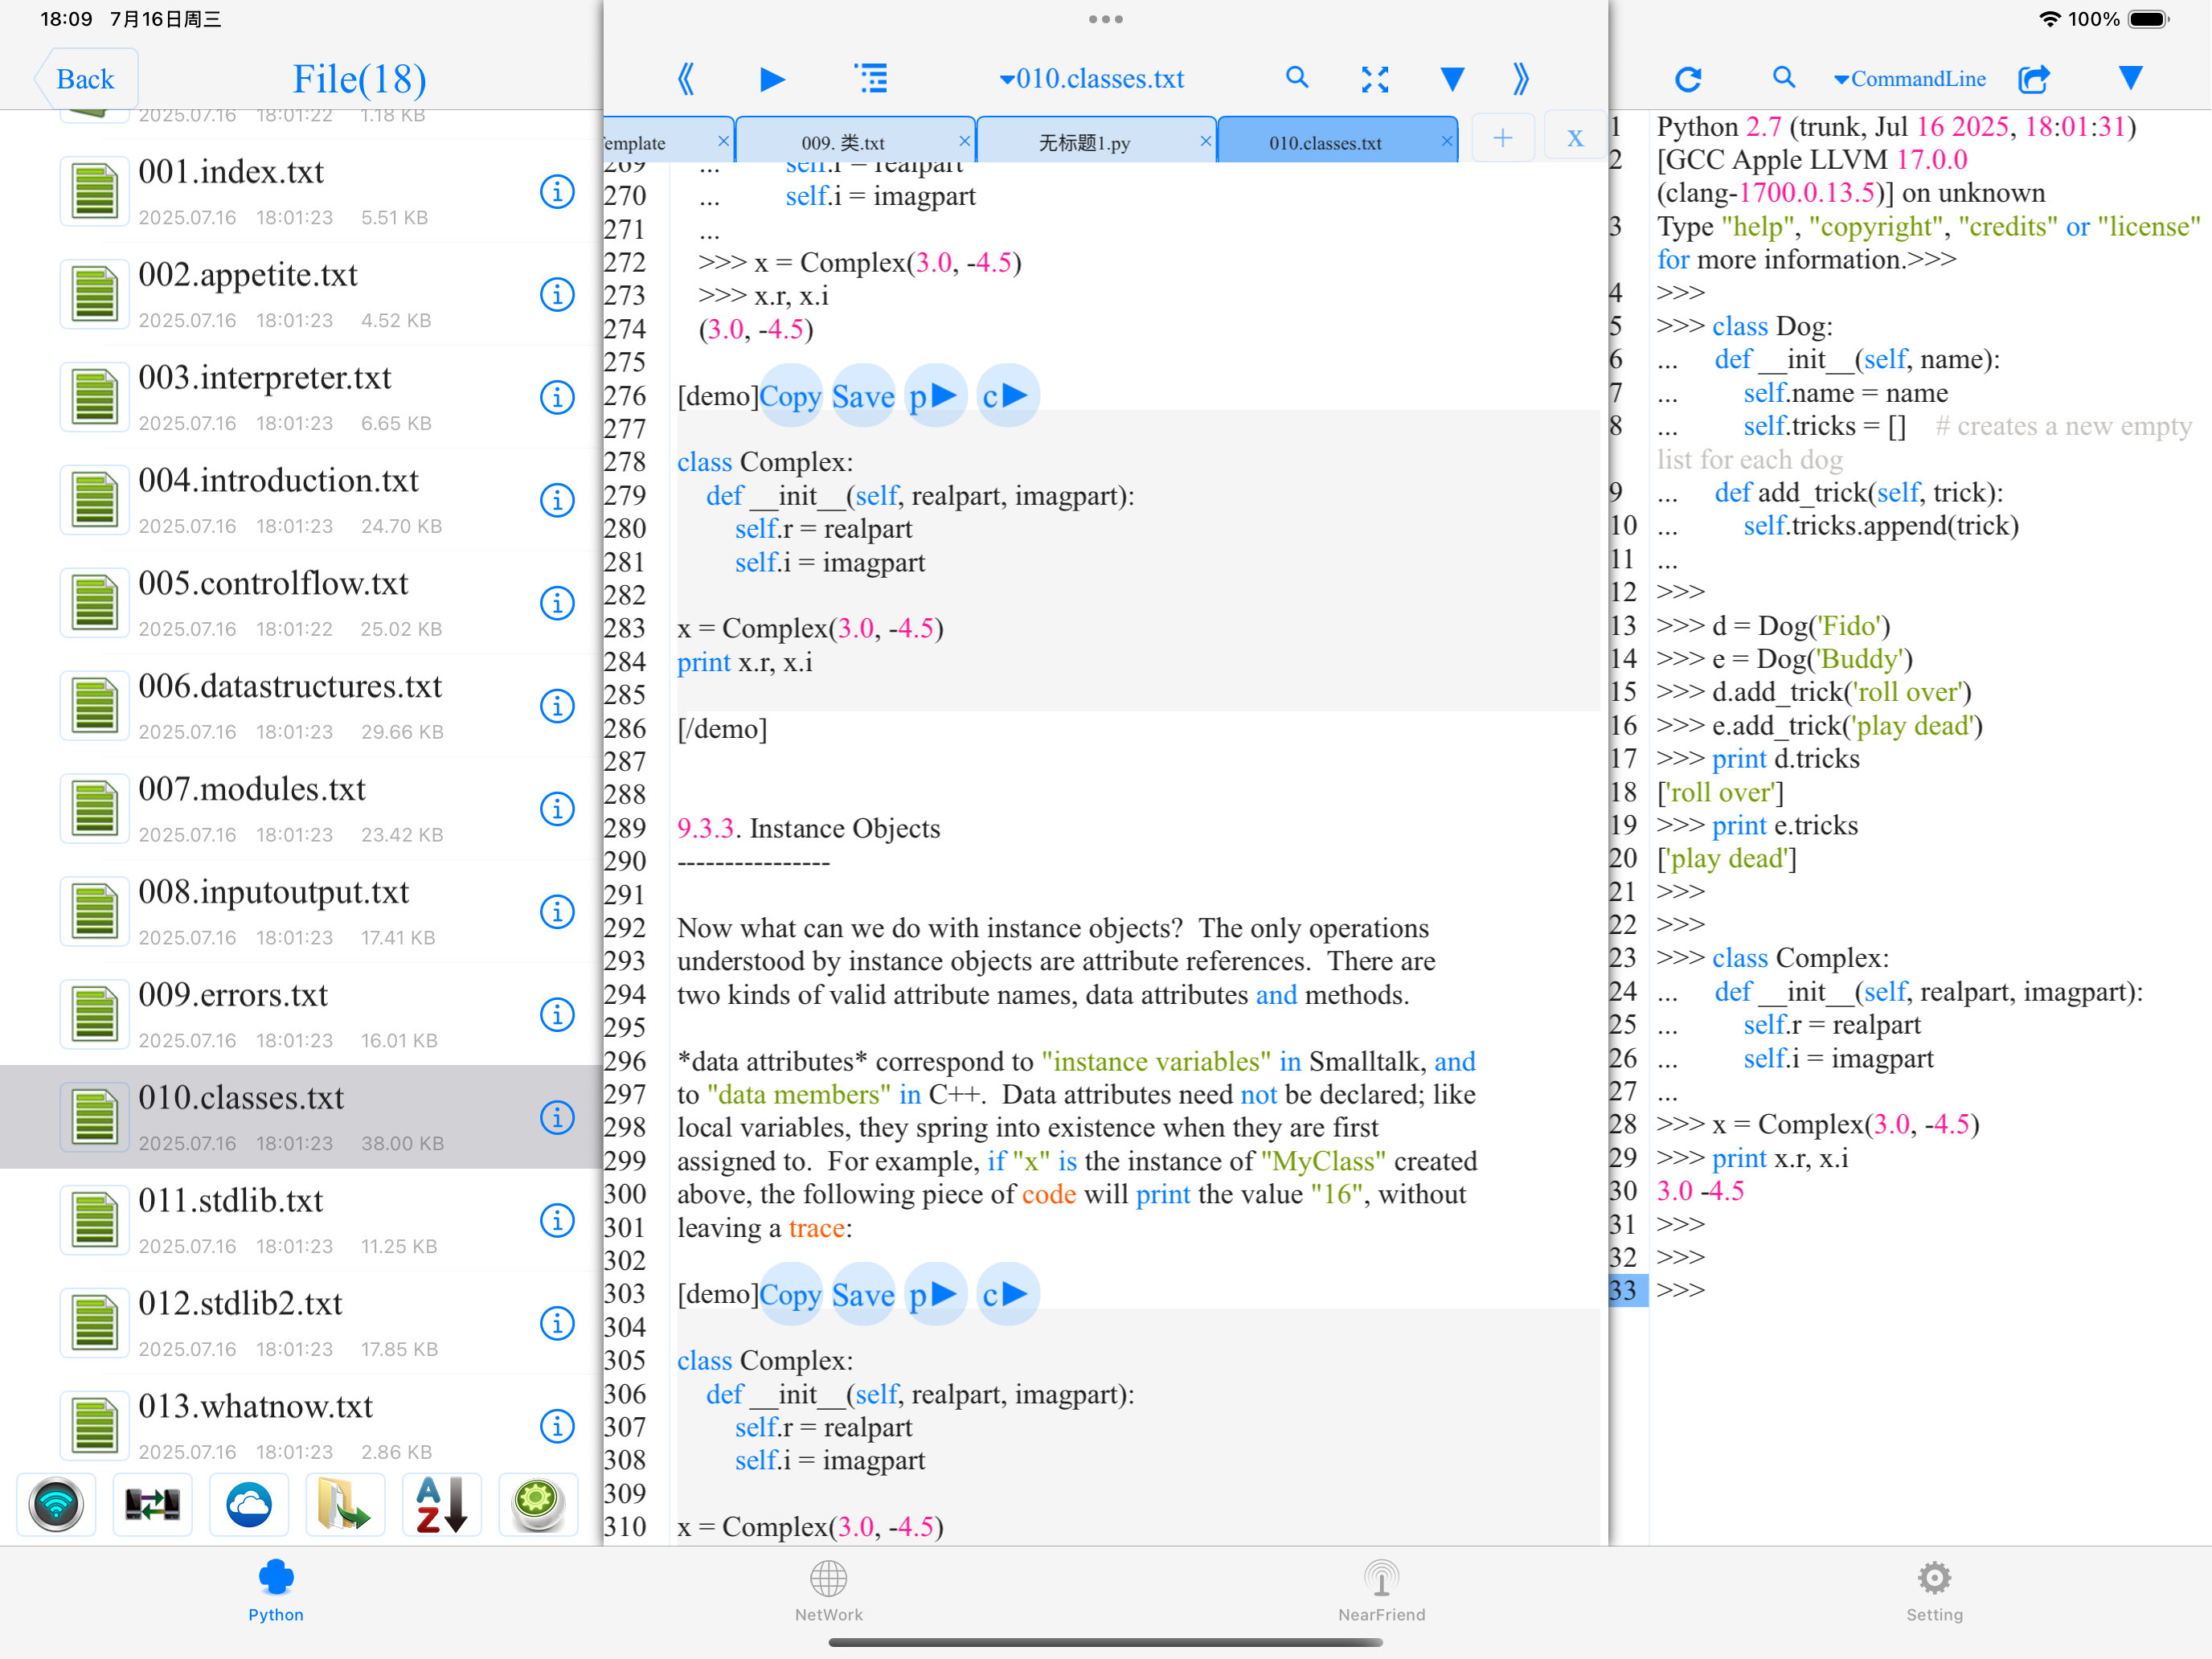The image size is (2212, 1659).
Task: Open the NetWork bottom tab
Action: click(x=829, y=1591)
